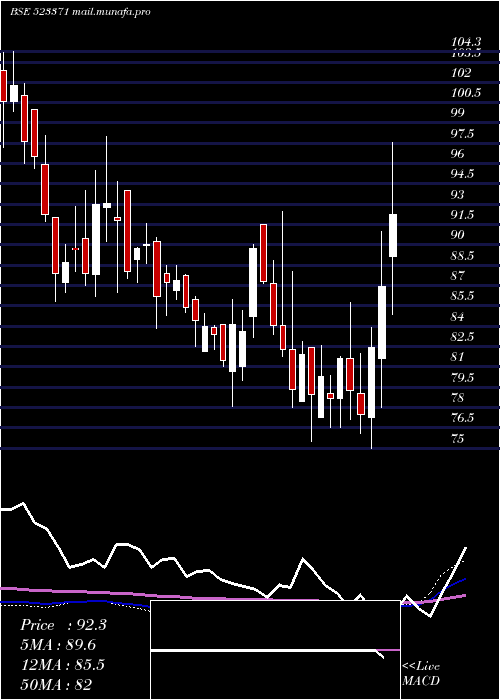The width and height of the screenshot is (500, 700).
Task: Click the 5MA : 89.6 value
Action: (58, 645)
